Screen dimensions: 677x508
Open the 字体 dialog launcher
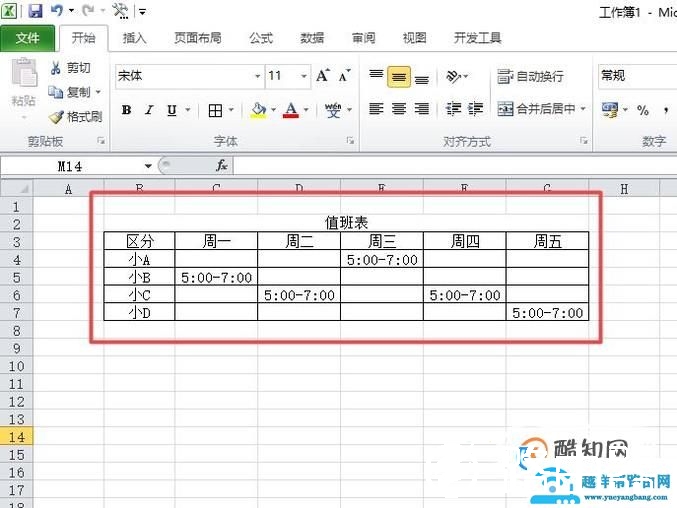[351, 141]
